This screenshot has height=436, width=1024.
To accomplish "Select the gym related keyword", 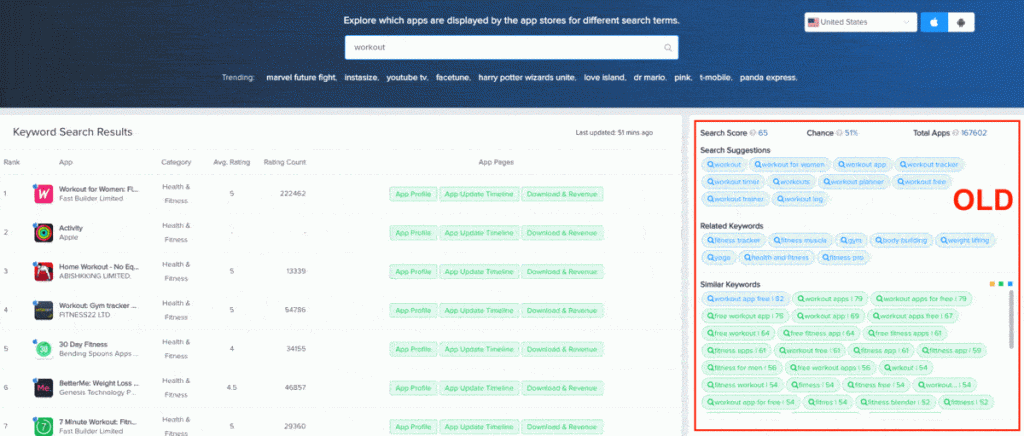I will point(851,240).
